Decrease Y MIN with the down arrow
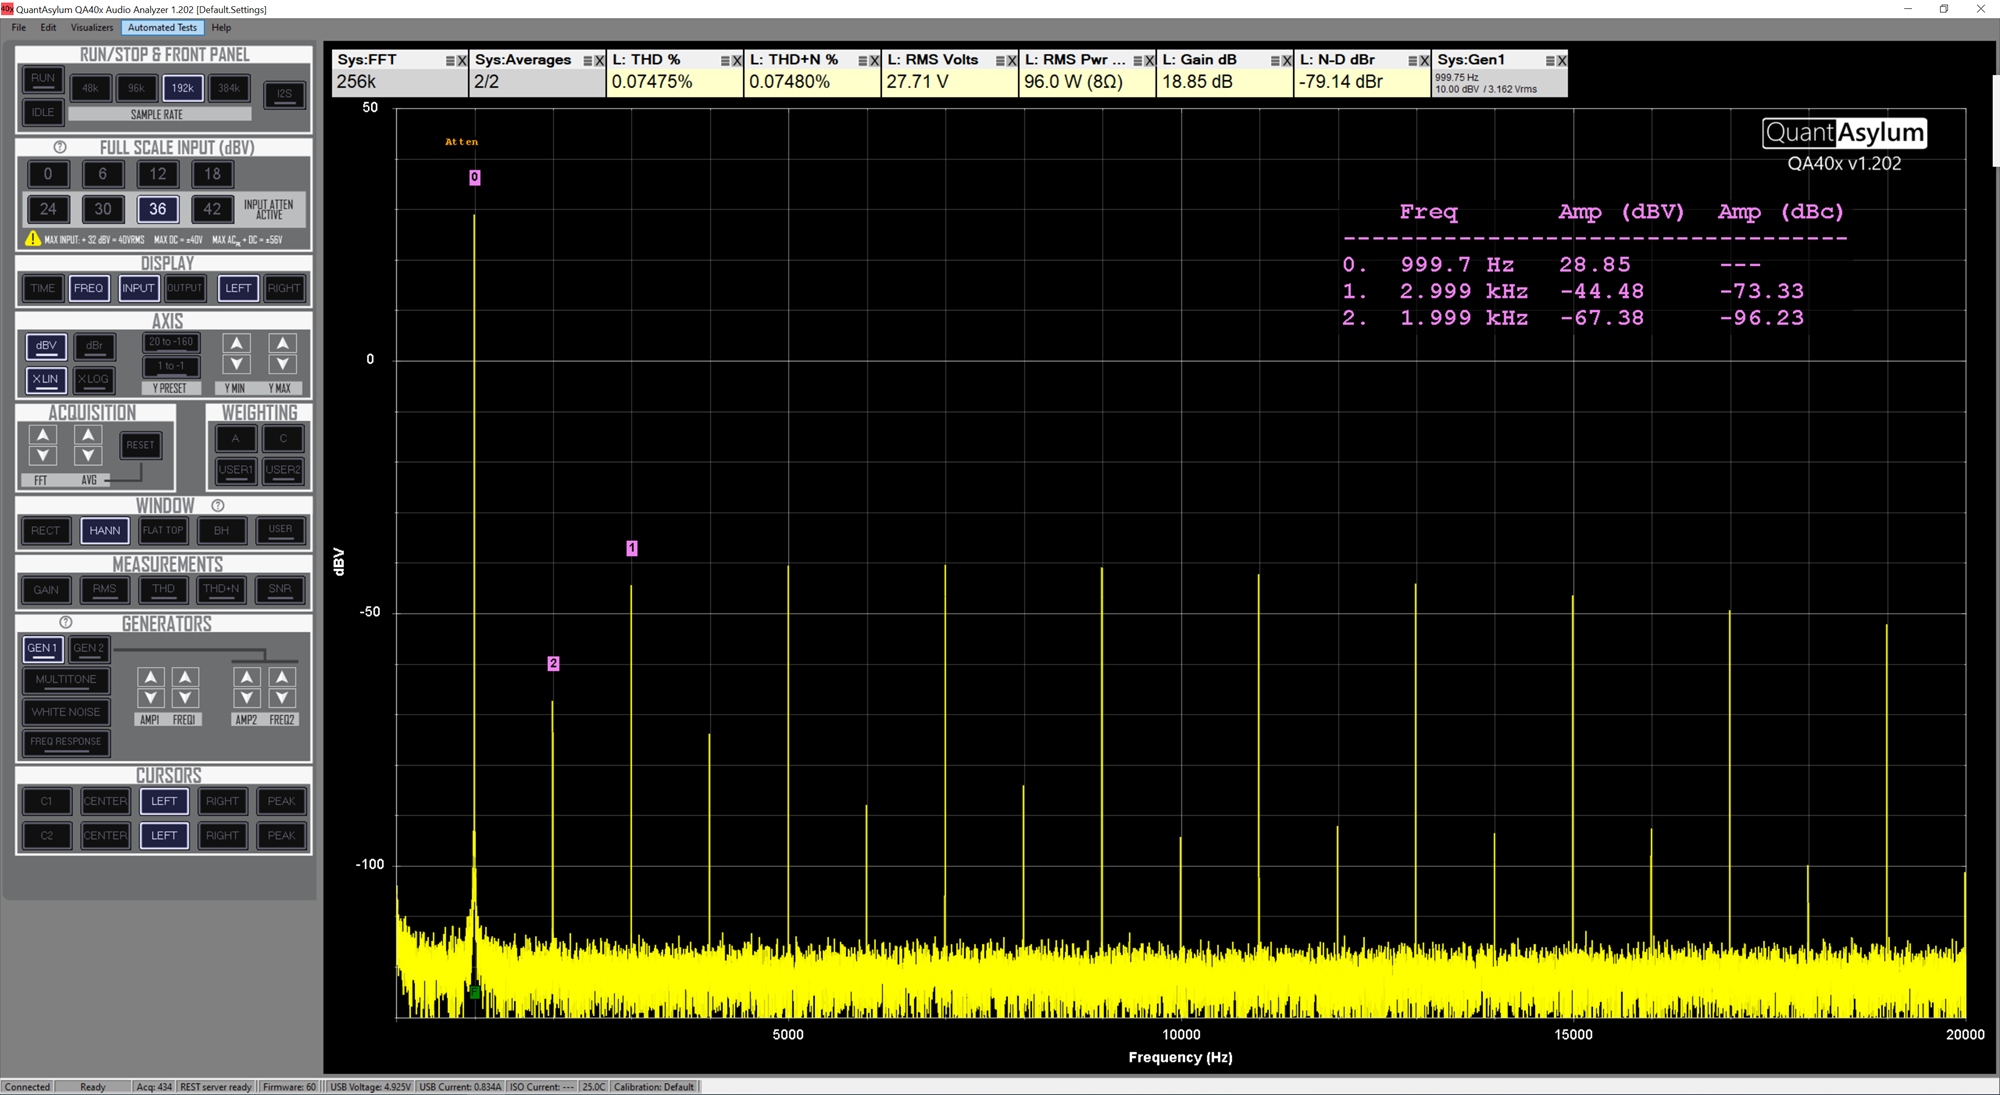2000x1095 pixels. pyautogui.click(x=236, y=365)
